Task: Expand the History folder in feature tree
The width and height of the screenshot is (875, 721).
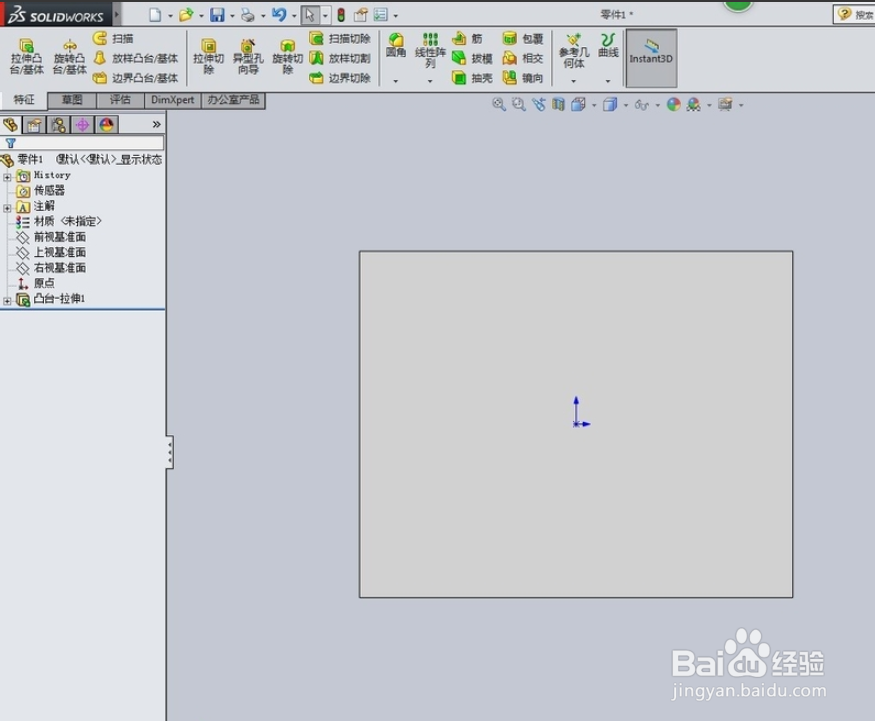Action: [x=7, y=175]
